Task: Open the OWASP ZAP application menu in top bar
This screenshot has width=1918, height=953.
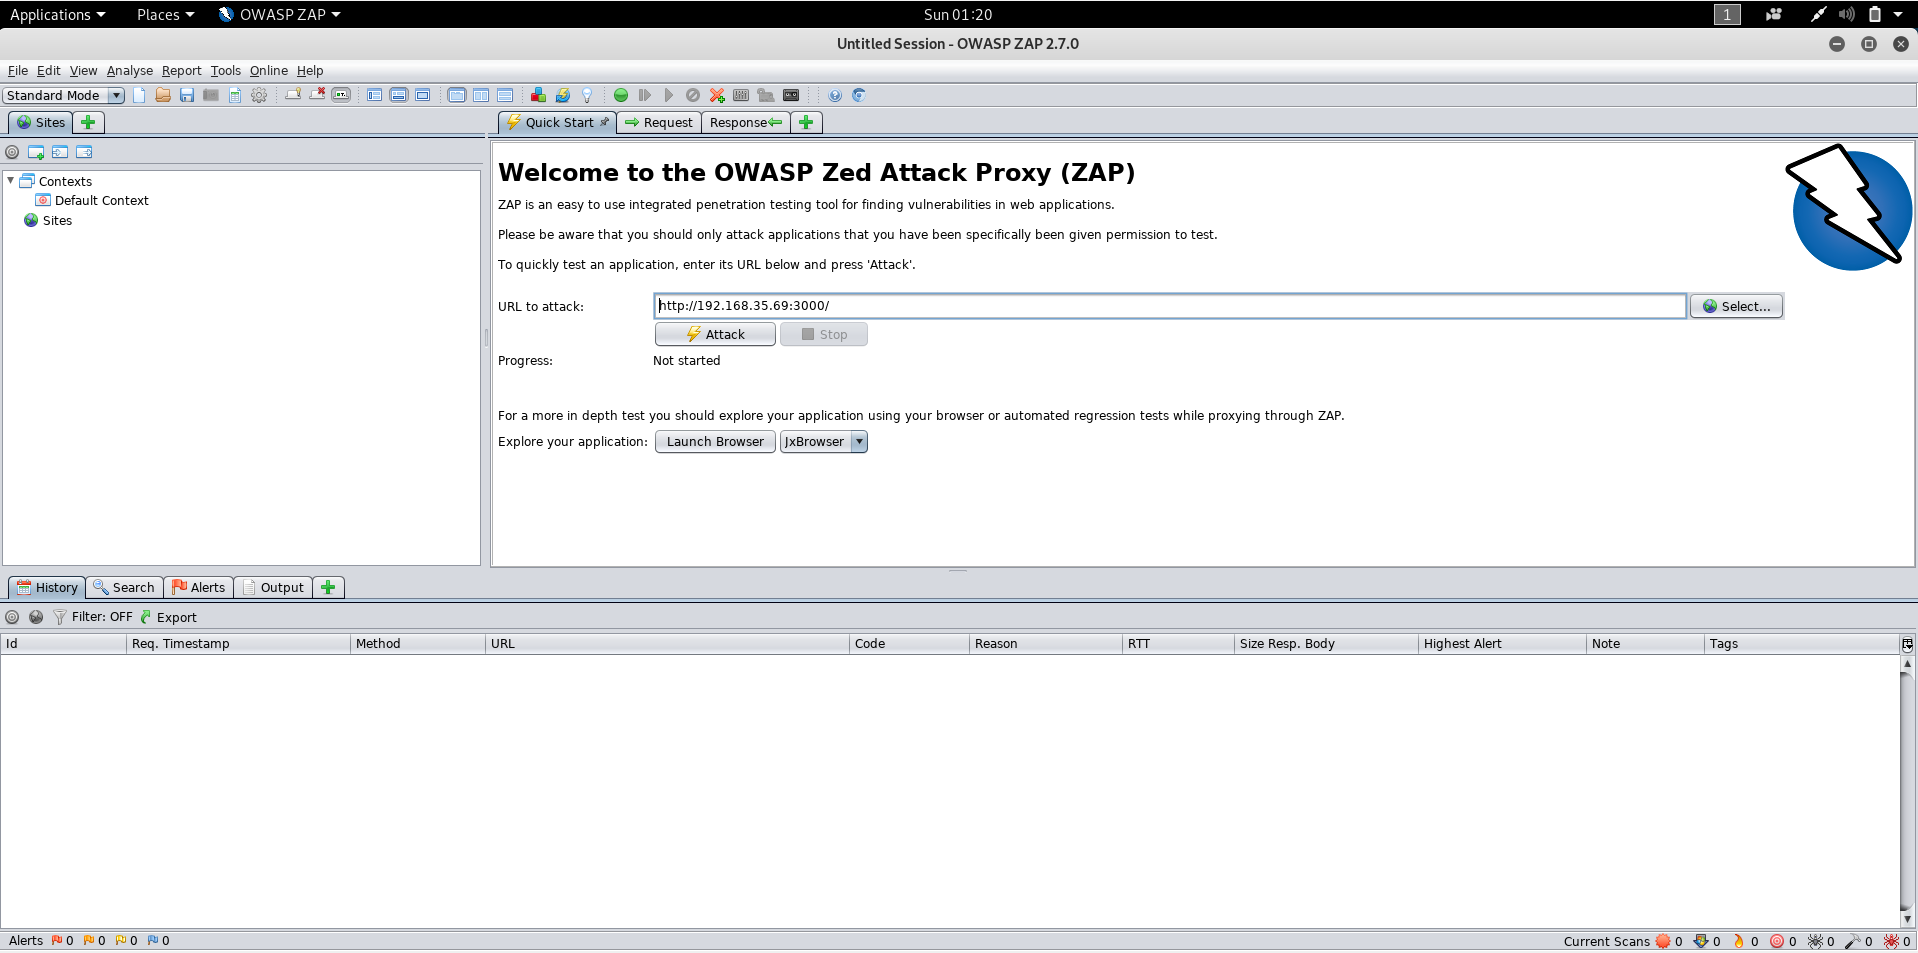Action: tap(279, 14)
